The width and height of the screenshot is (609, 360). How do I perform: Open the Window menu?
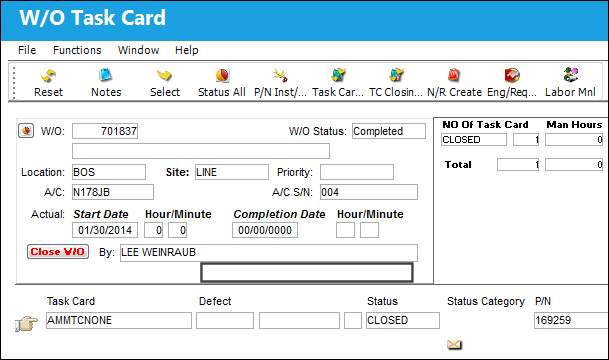138,50
